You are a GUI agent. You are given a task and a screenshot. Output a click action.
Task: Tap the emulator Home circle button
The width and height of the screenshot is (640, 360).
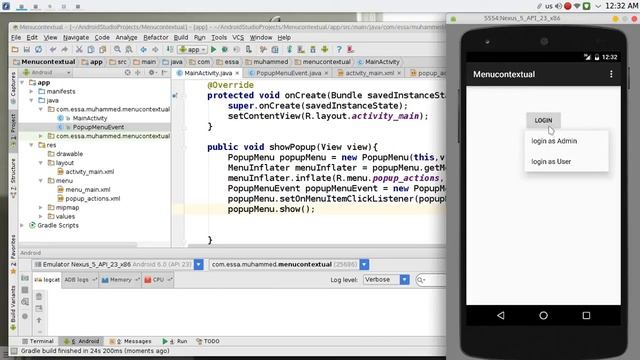pos(543,316)
